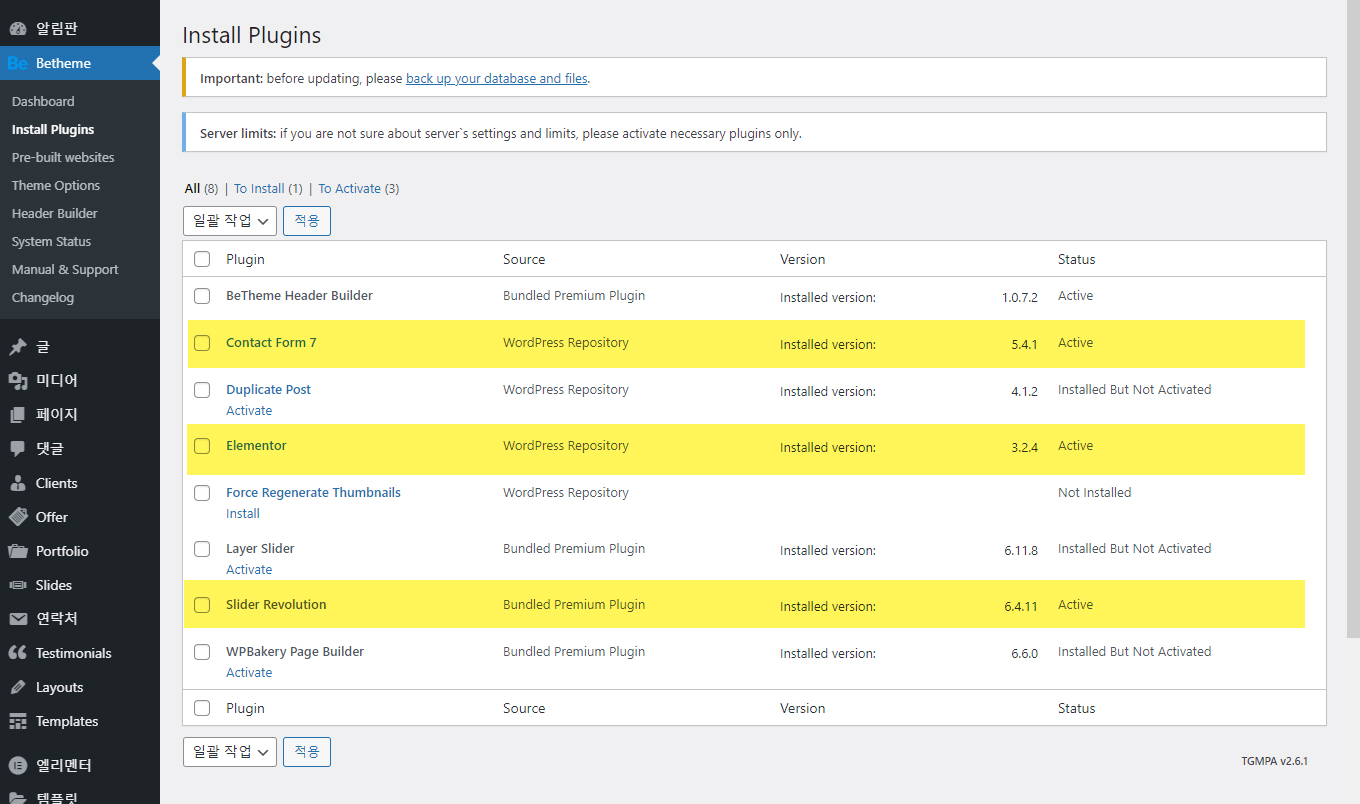Click the media icon beside 미디어

[18, 381]
